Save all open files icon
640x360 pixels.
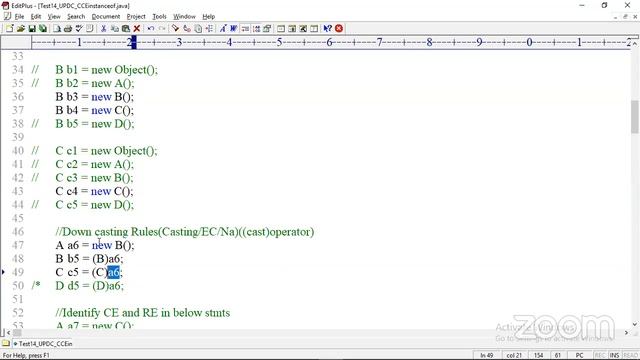(42, 29)
